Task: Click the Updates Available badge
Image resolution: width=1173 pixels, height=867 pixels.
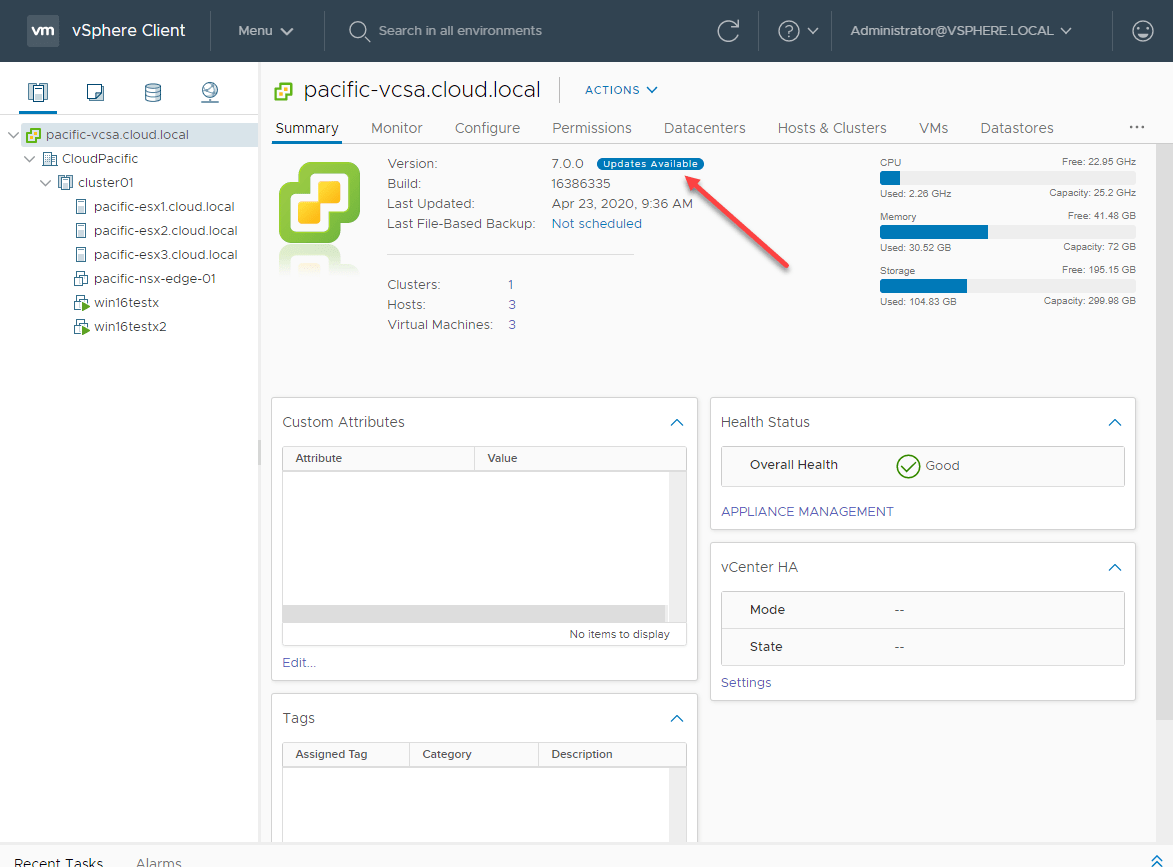Action: coord(650,164)
